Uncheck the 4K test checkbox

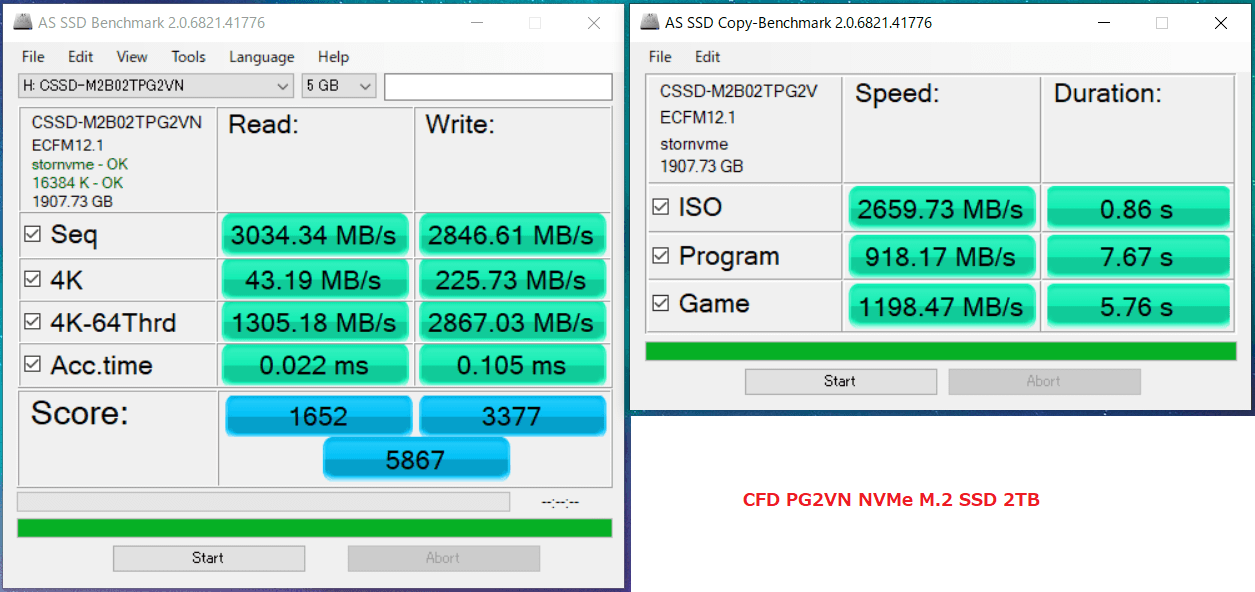[x=32, y=280]
